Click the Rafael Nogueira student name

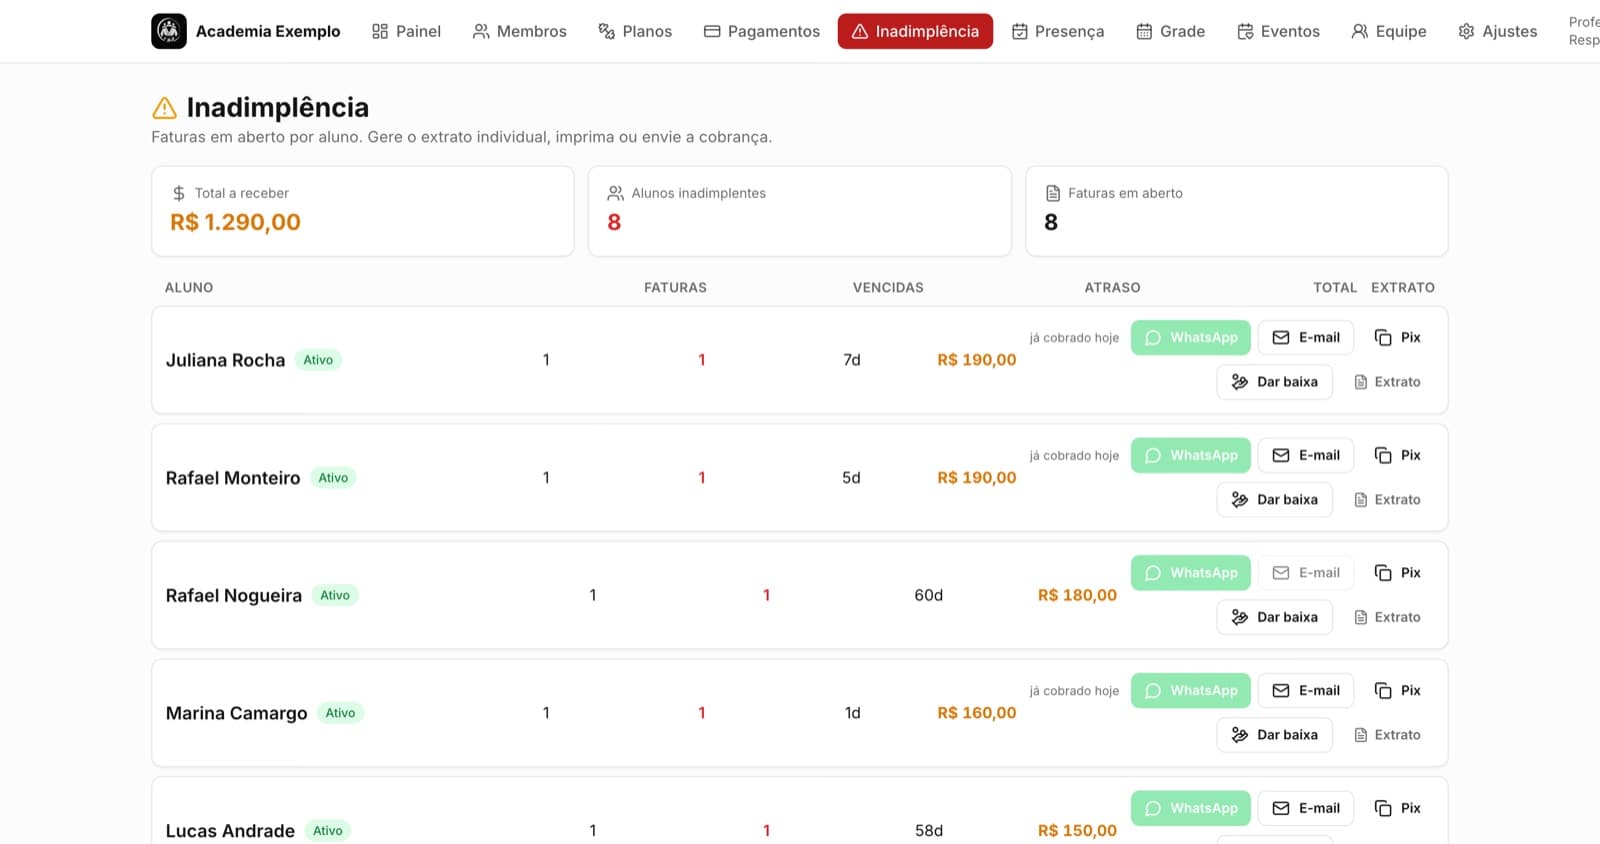click(x=234, y=595)
